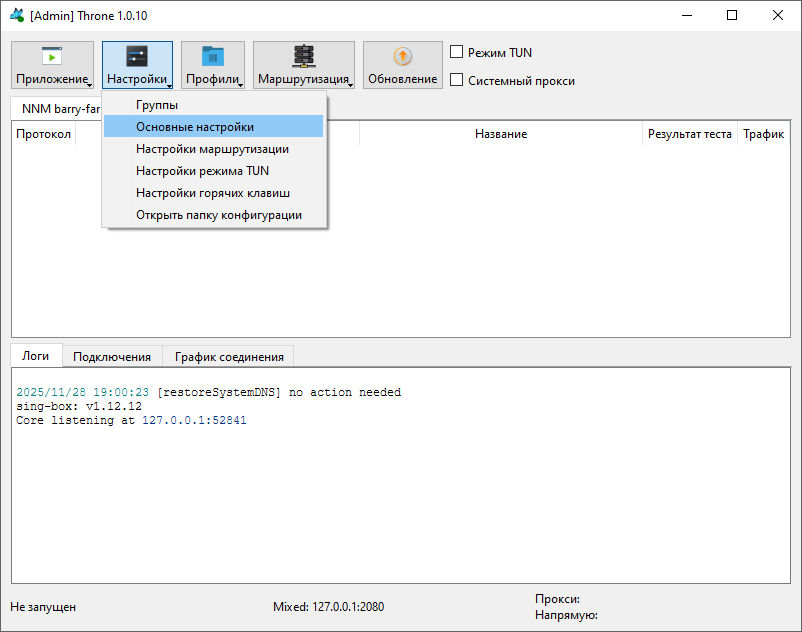Select Настройки горячих клавиш menu item

[x=213, y=193]
